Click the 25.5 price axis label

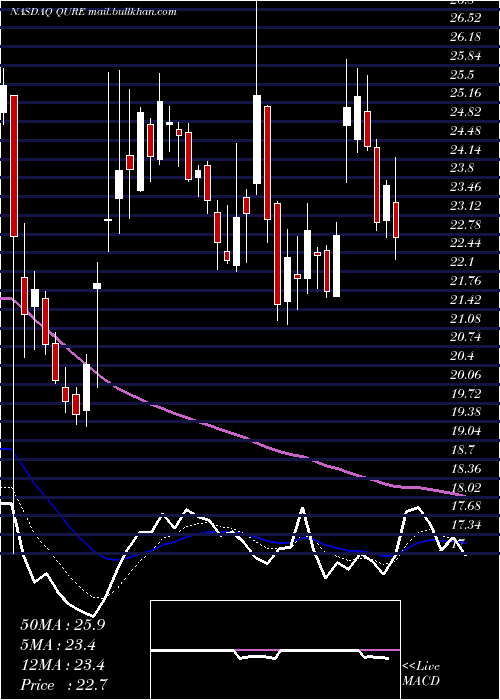(462, 74)
